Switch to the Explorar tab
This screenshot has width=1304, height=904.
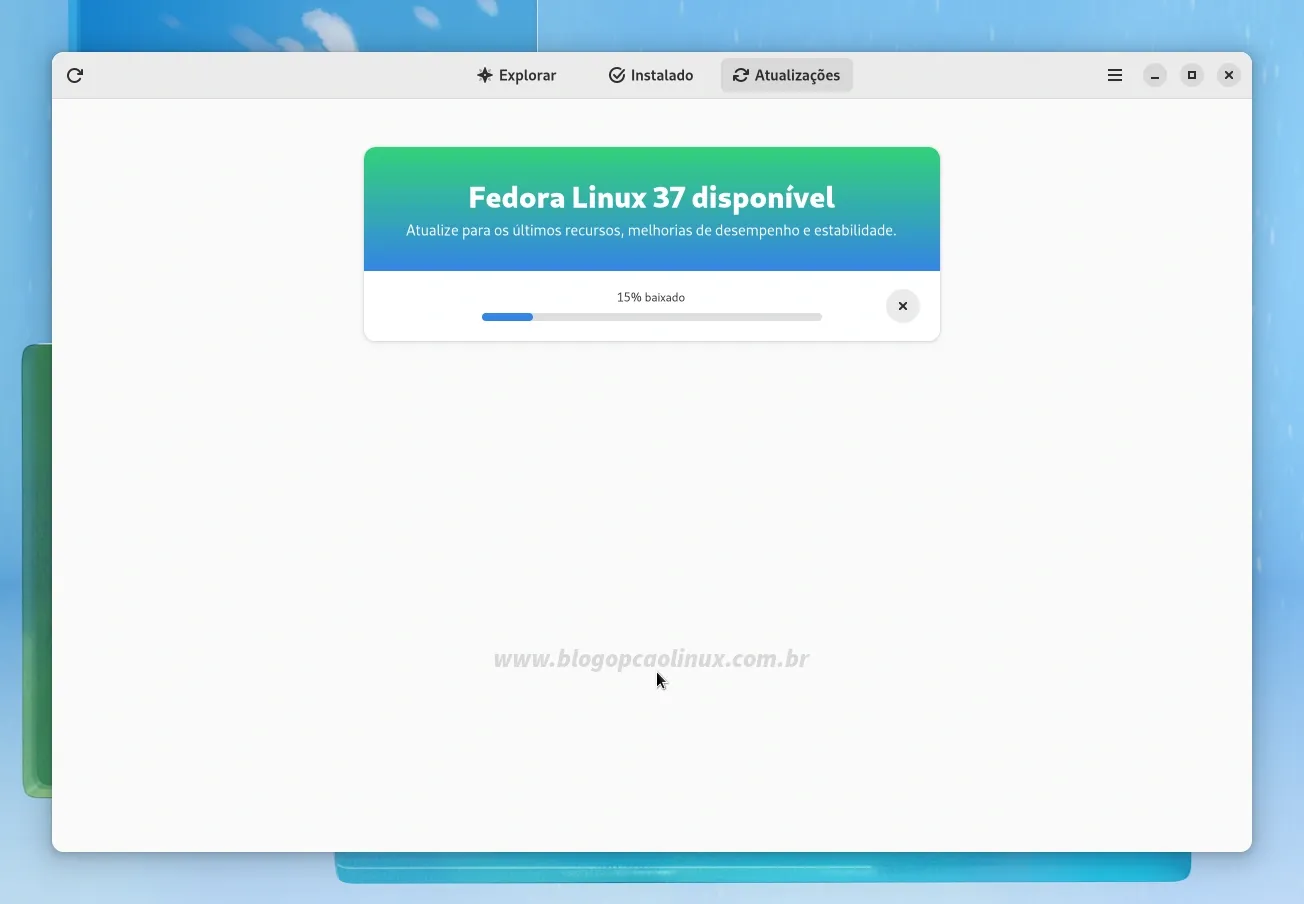tap(516, 75)
